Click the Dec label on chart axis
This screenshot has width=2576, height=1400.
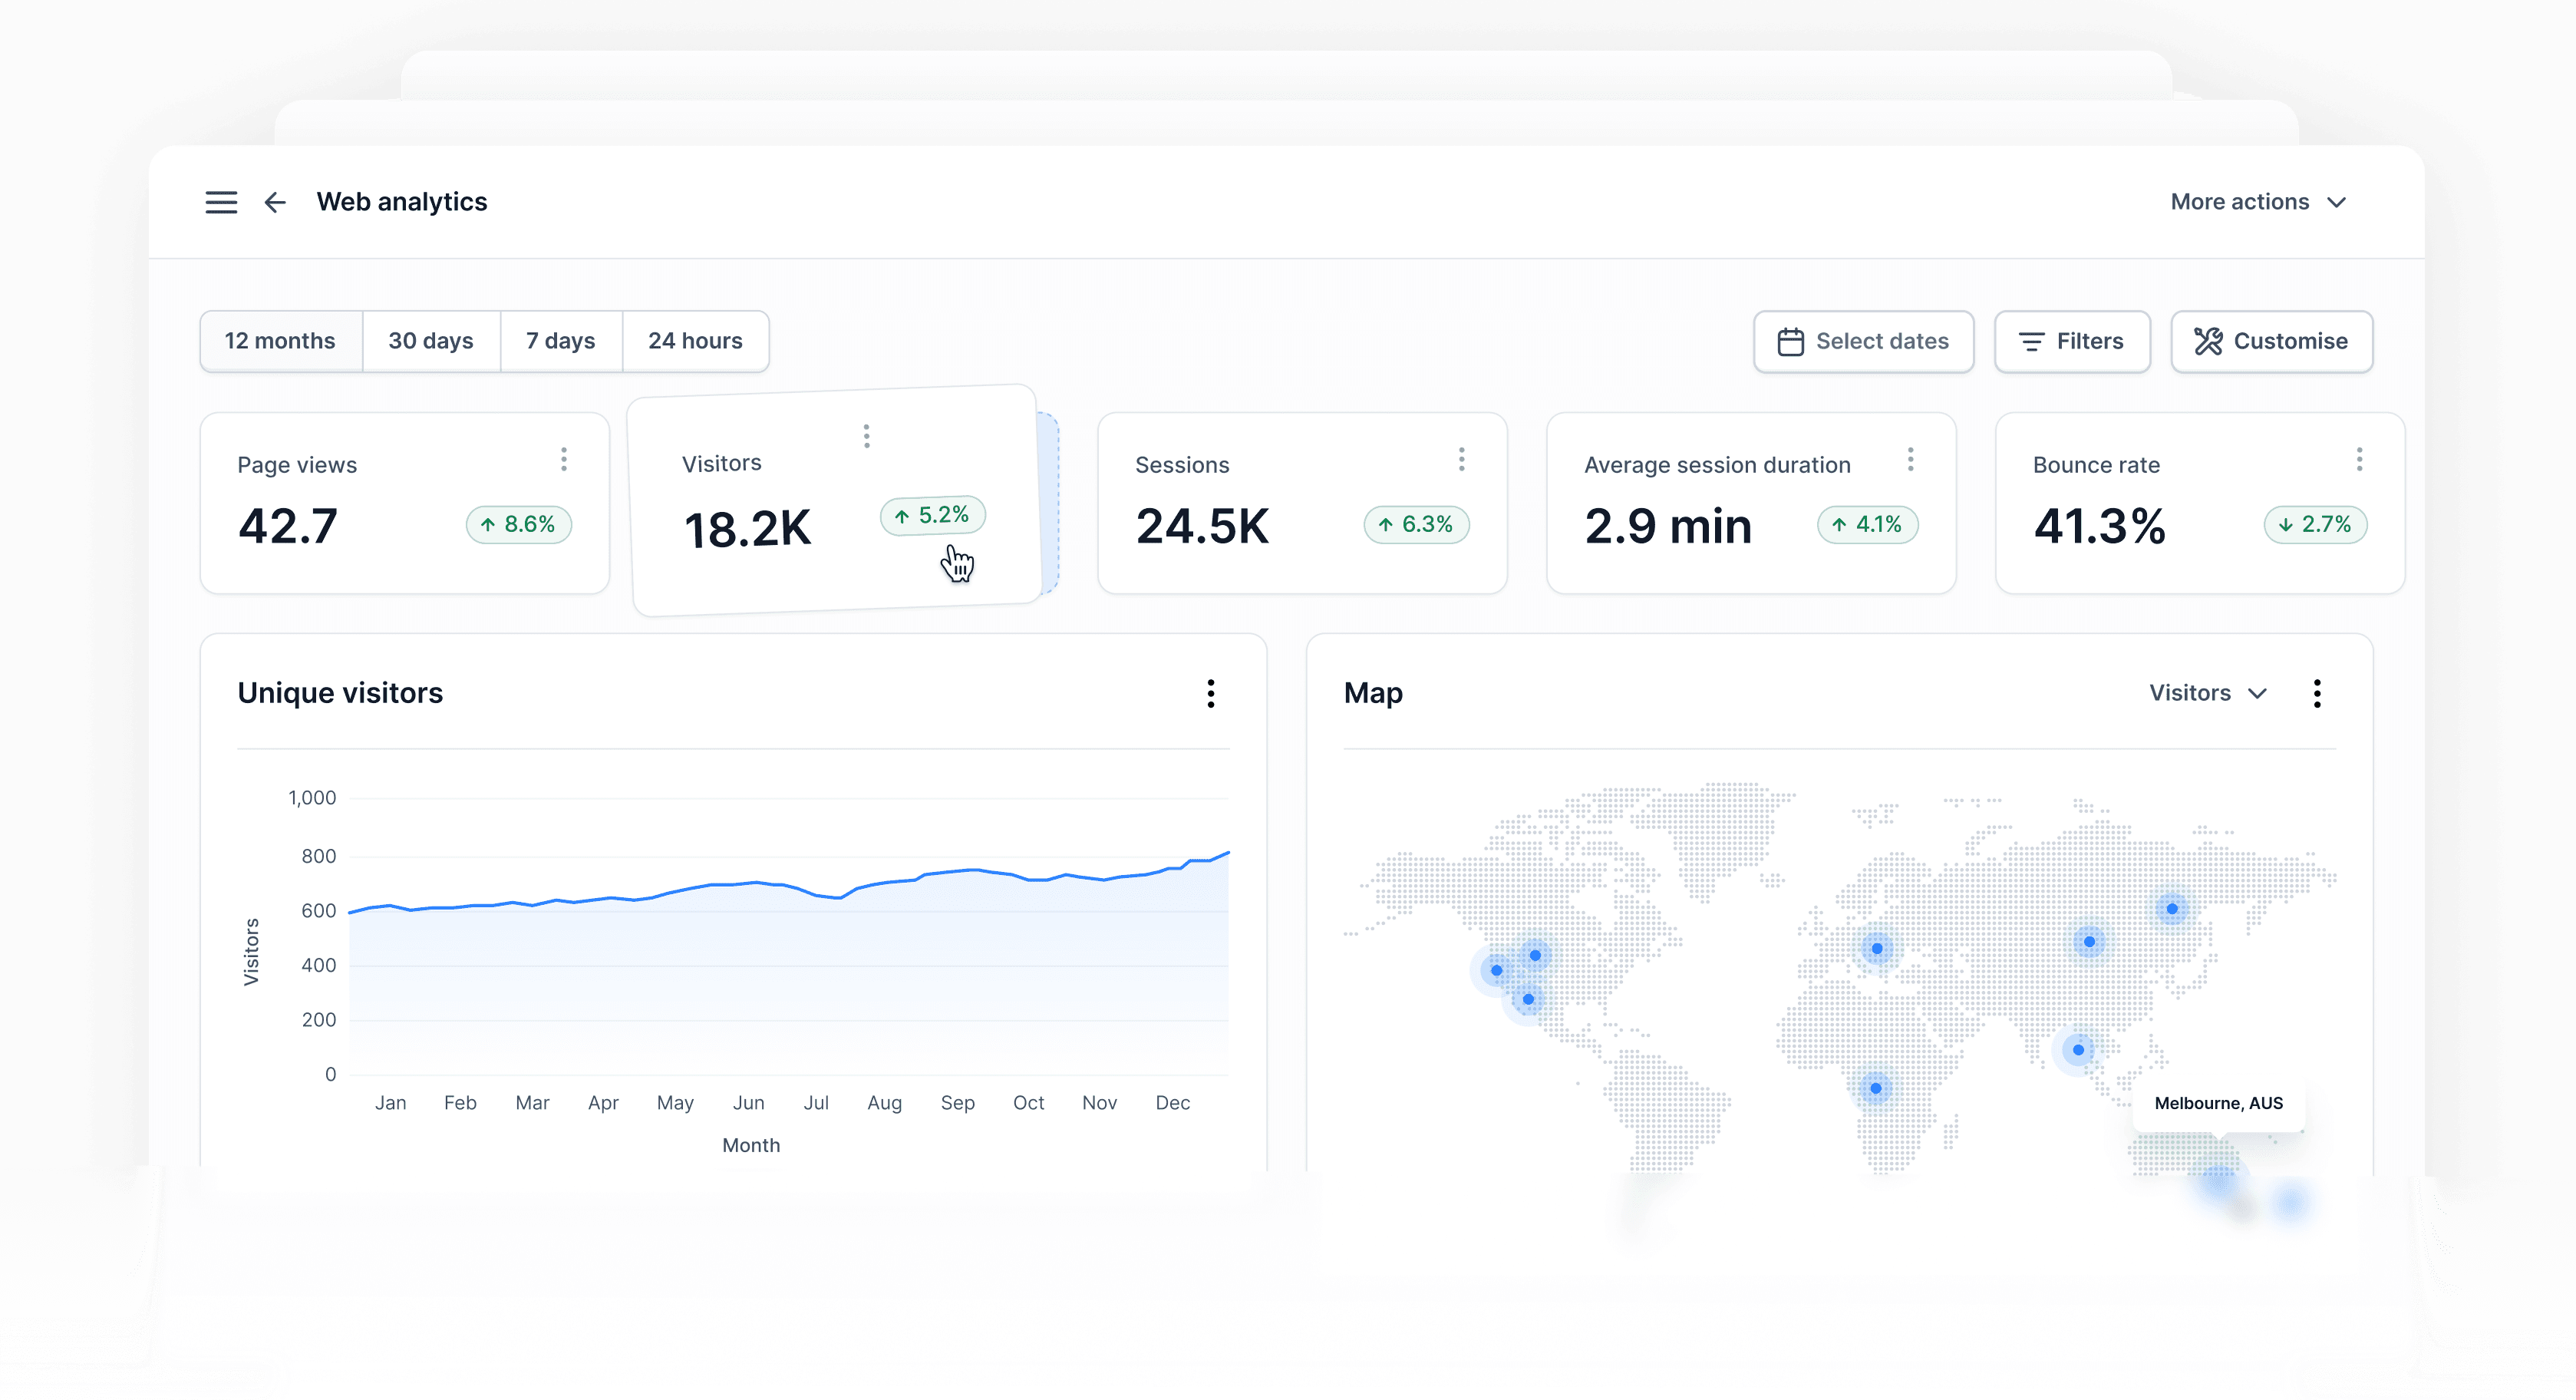[1172, 1102]
